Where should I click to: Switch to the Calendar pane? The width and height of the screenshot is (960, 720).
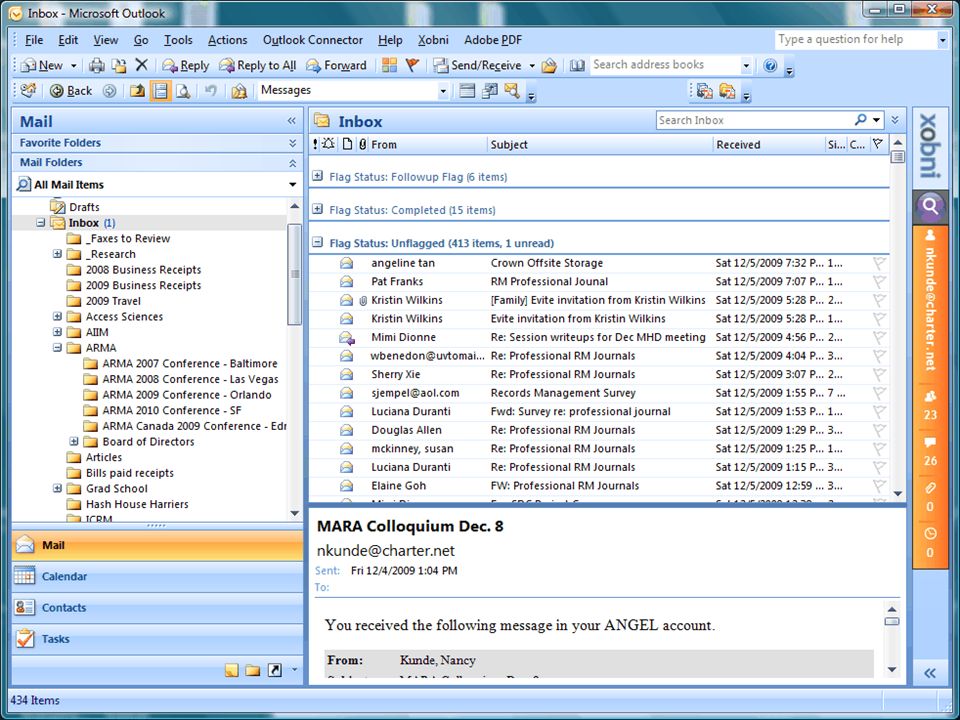pyautogui.click(x=157, y=576)
